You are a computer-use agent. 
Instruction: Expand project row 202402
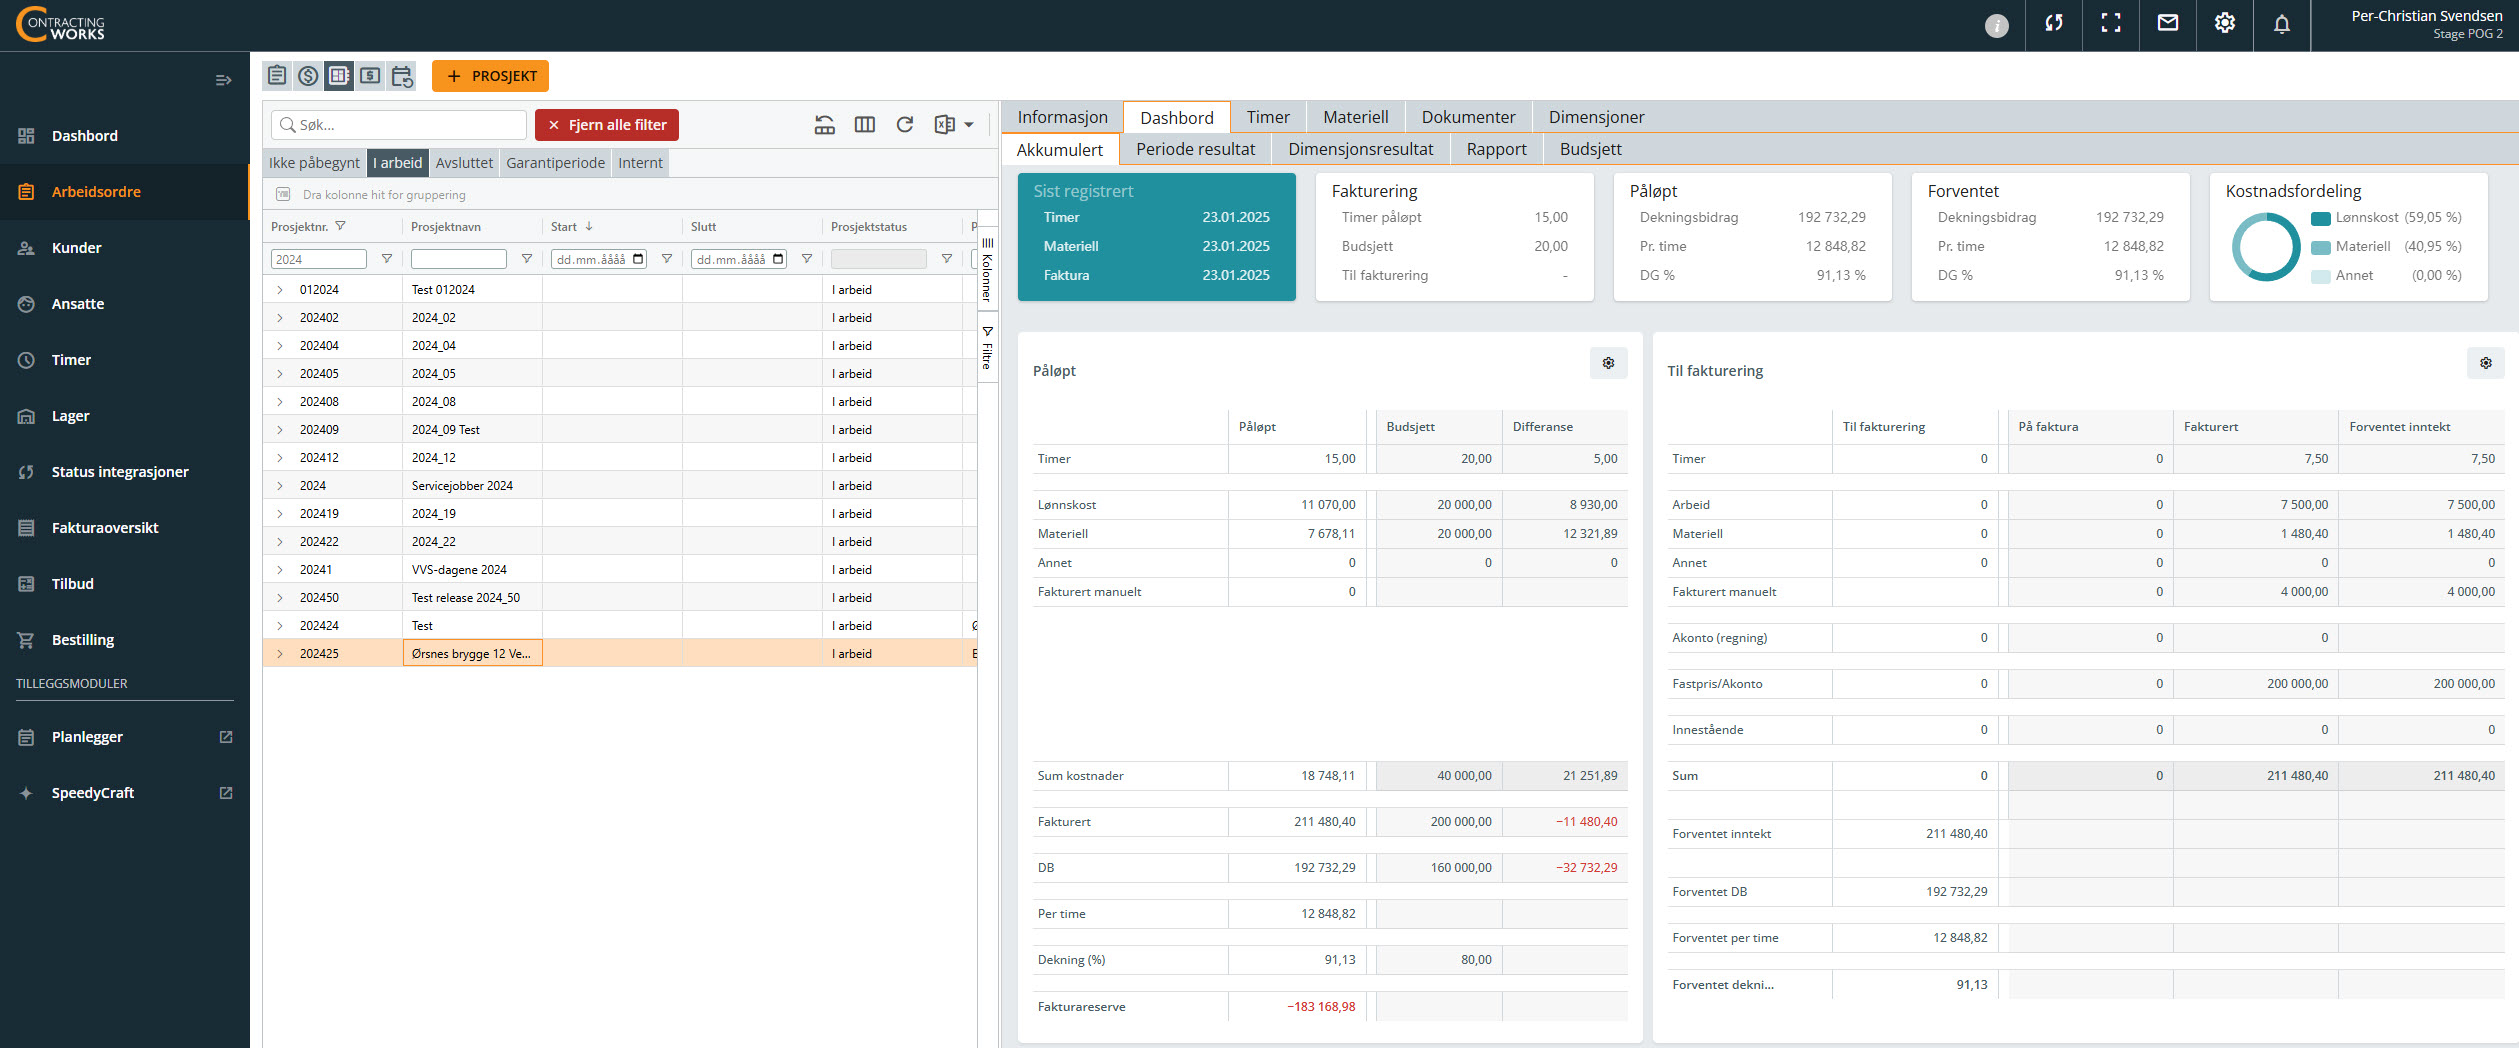pos(280,318)
